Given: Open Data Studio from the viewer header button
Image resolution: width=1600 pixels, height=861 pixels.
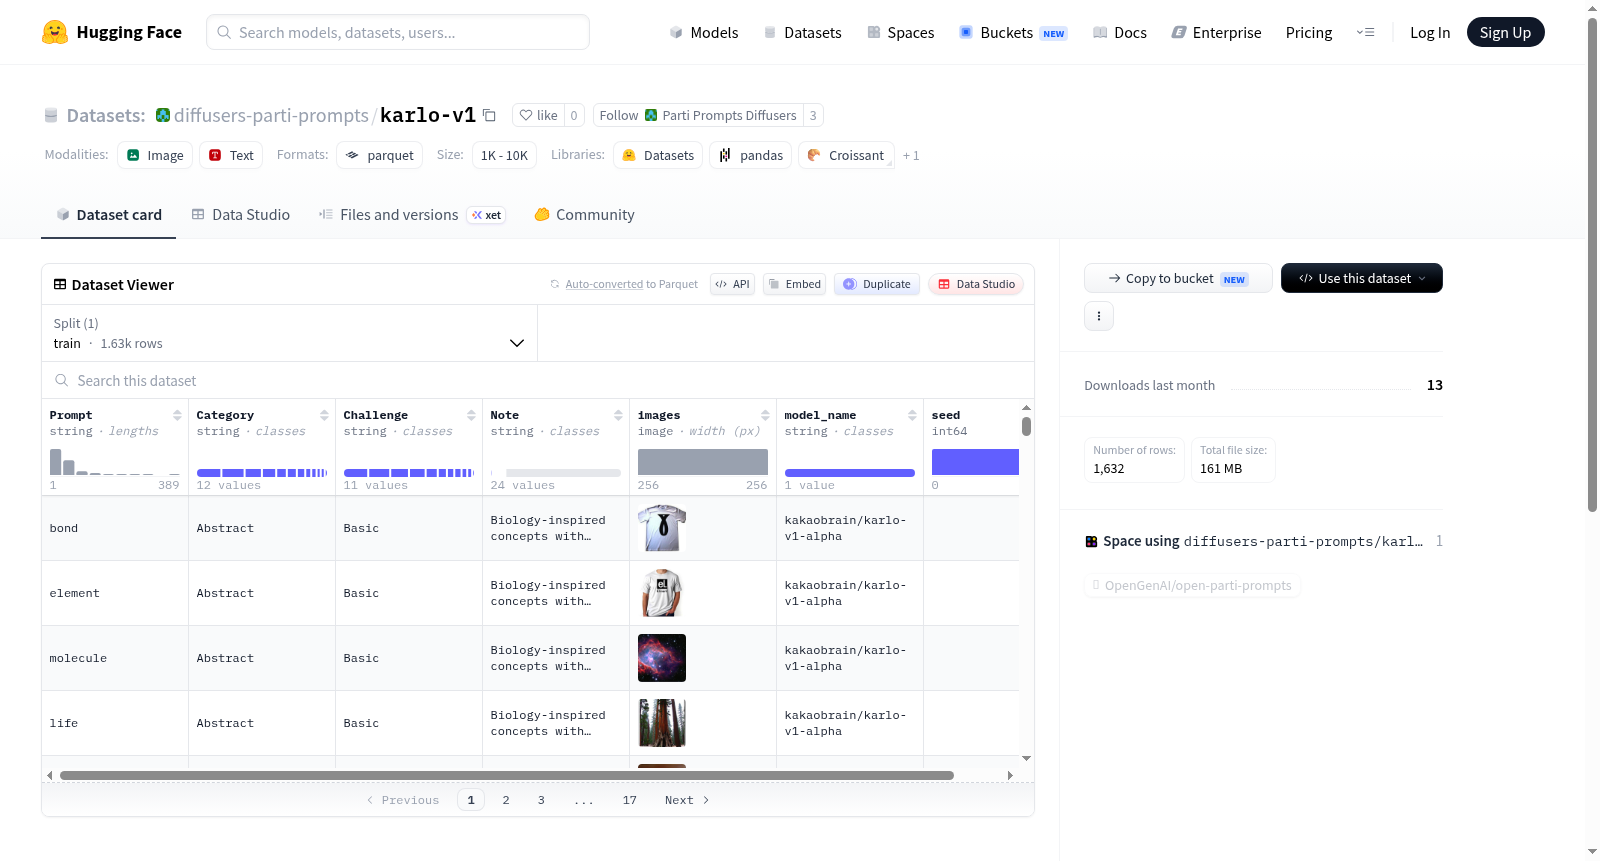Looking at the screenshot, I should coord(976,284).
